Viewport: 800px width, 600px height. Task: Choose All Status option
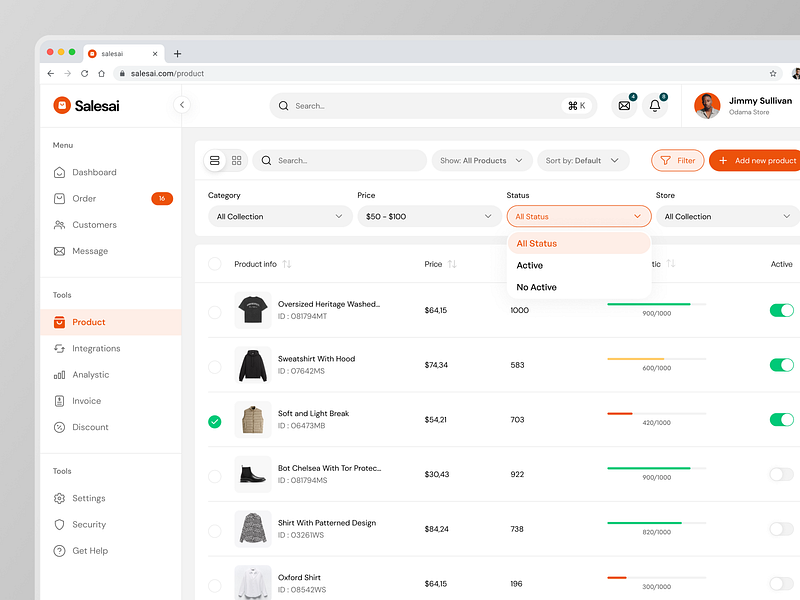coord(579,243)
